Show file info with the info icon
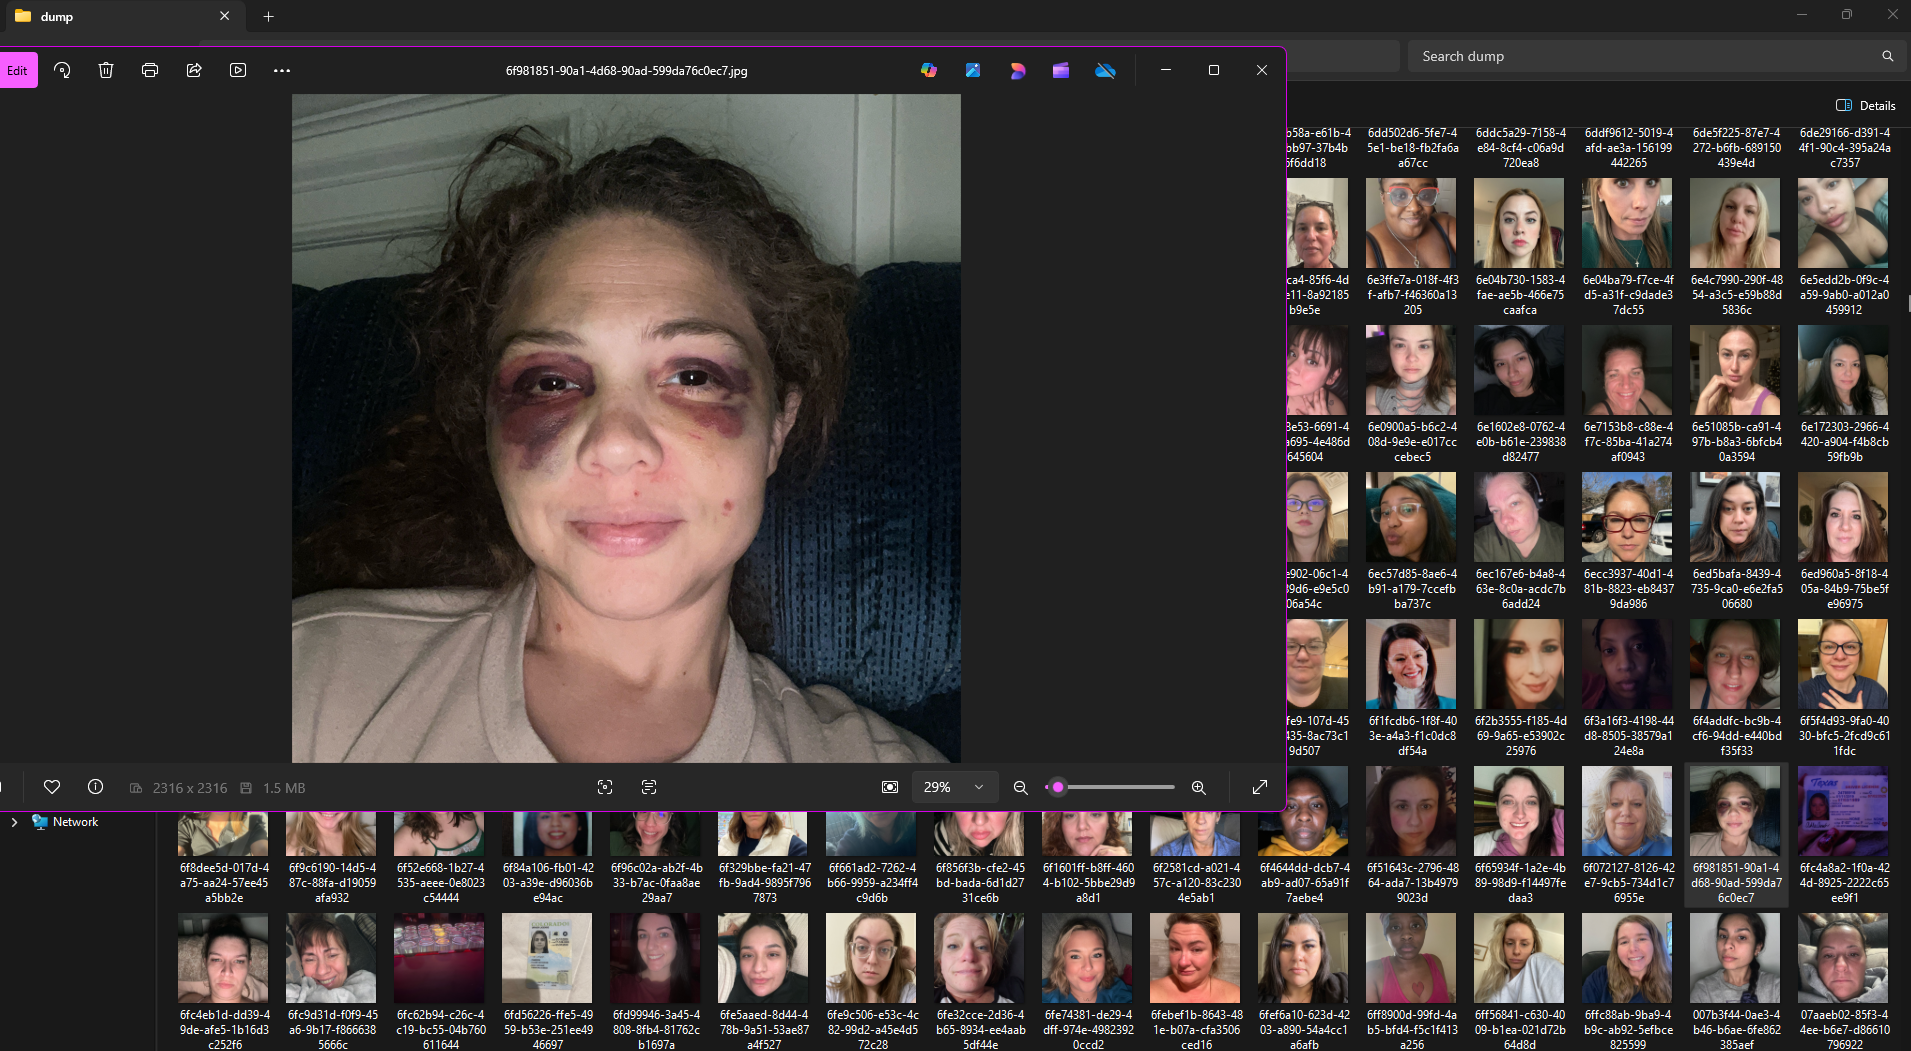This screenshot has height=1051, width=1911. (x=96, y=787)
